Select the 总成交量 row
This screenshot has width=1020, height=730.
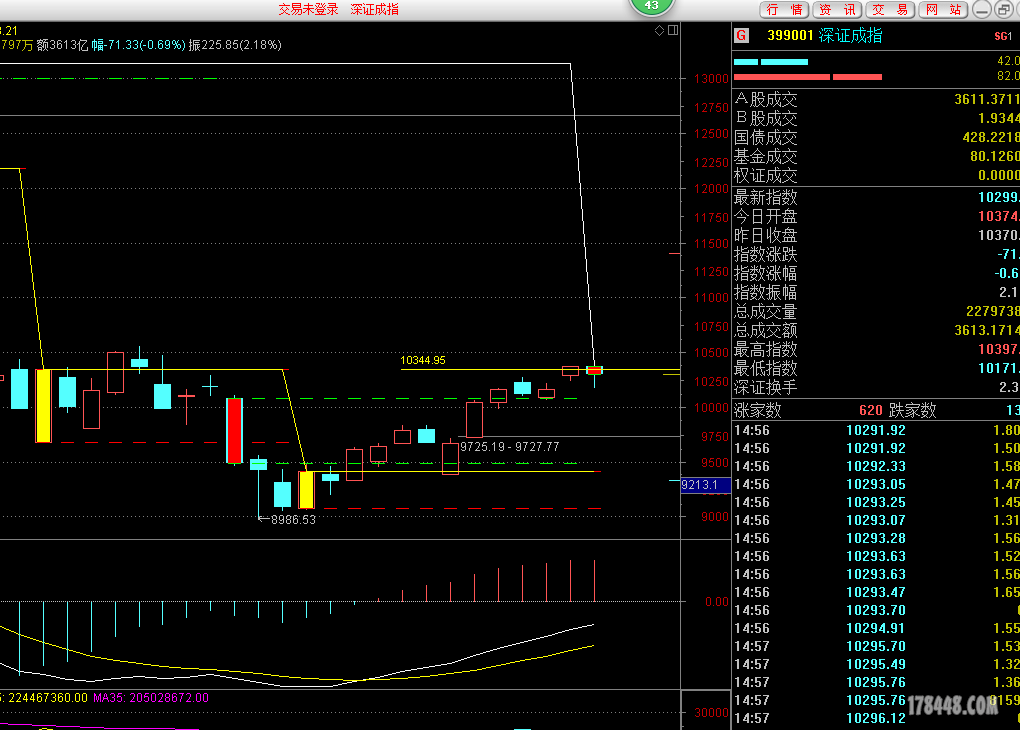coord(876,312)
